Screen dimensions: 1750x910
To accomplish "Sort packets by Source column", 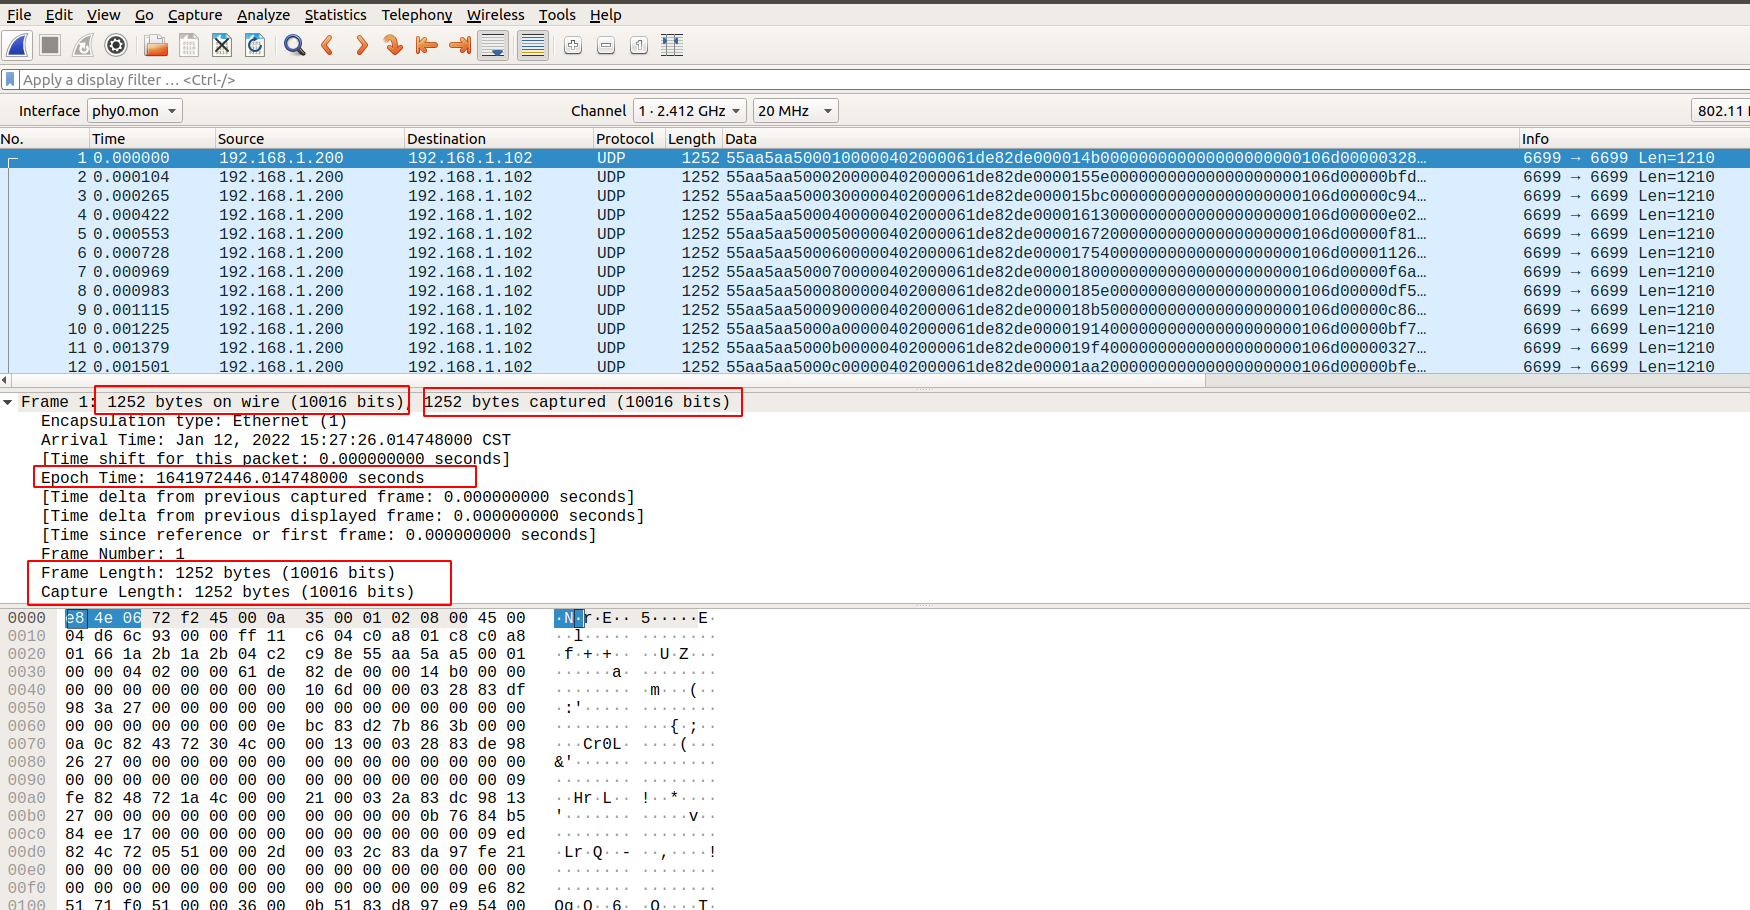I will (309, 138).
